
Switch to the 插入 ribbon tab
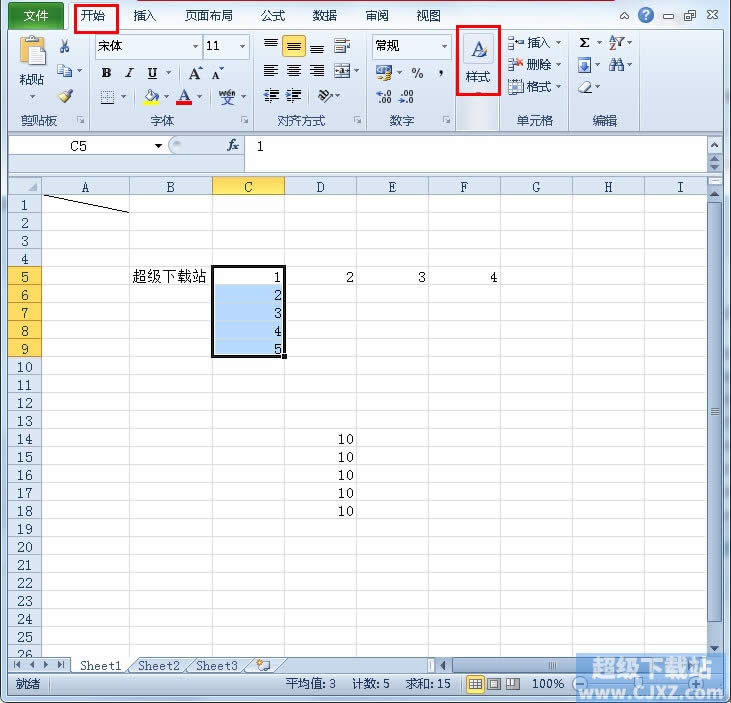tap(145, 16)
